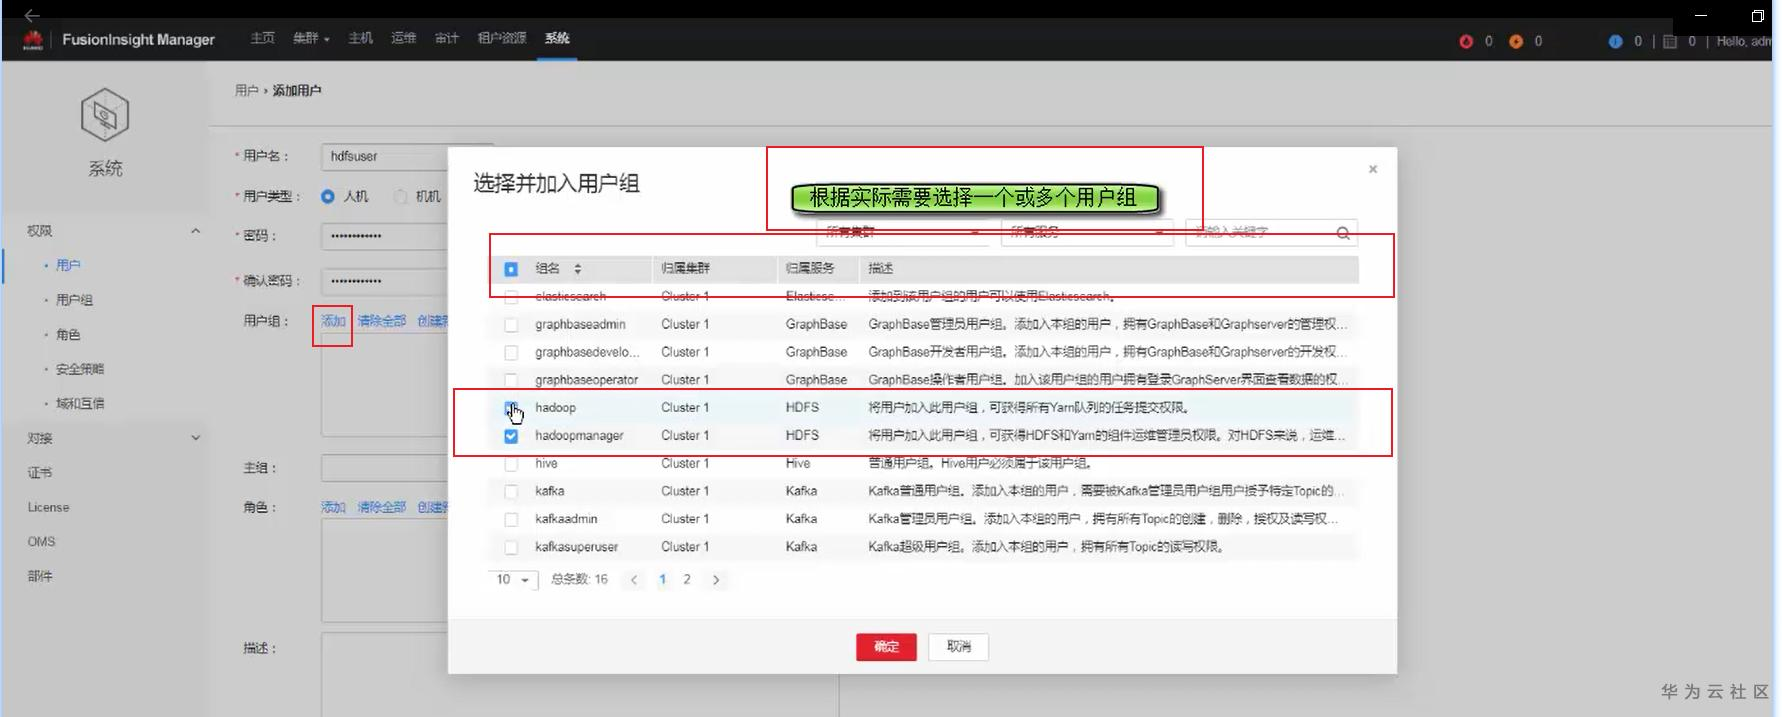This screenshot has width=1782, height=717.
Task: Select the 机机 user type radio
Action: (401, 197)
